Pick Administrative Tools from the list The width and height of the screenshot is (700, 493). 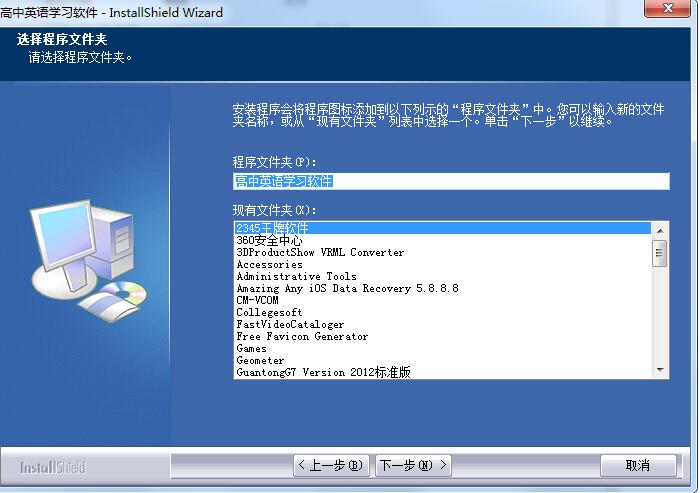tap(442, 276)
